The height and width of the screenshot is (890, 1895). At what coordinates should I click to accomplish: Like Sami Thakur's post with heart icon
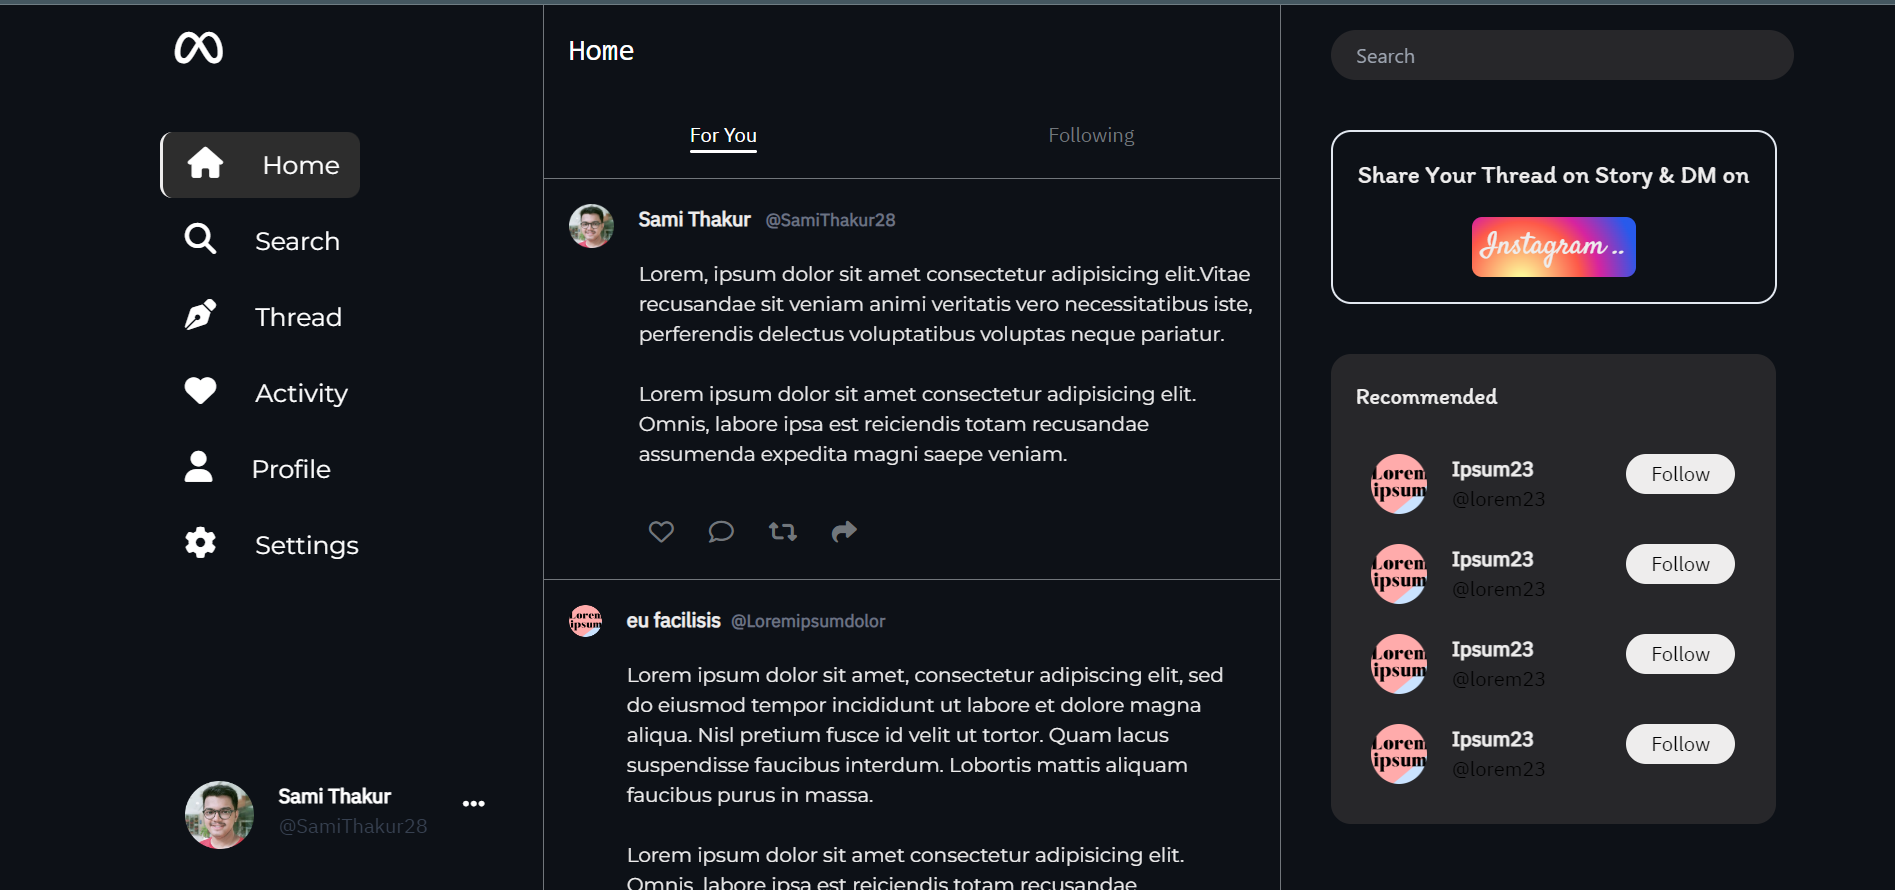(x=661, y=531)
